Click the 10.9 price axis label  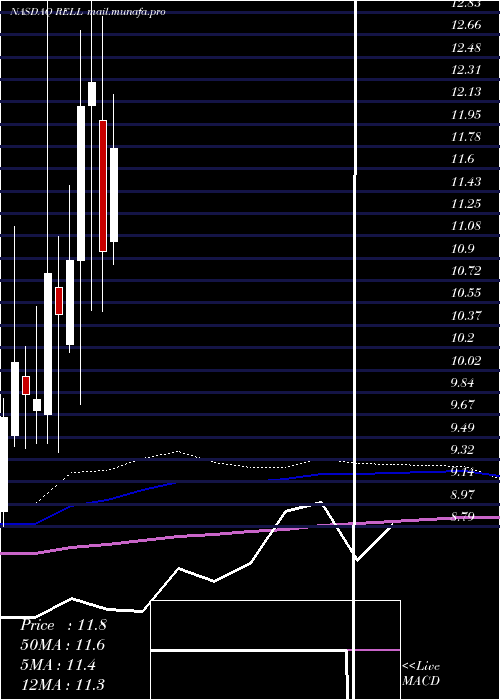point(462,249)
